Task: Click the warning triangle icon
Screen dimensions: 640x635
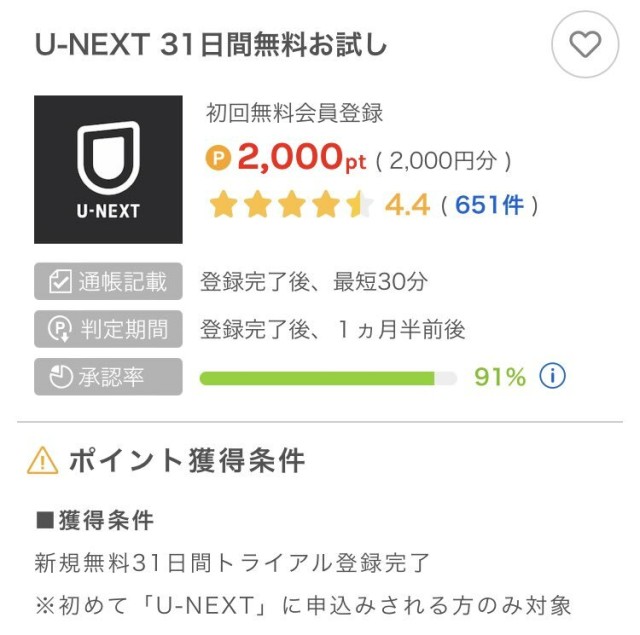Action: point(43,460)
